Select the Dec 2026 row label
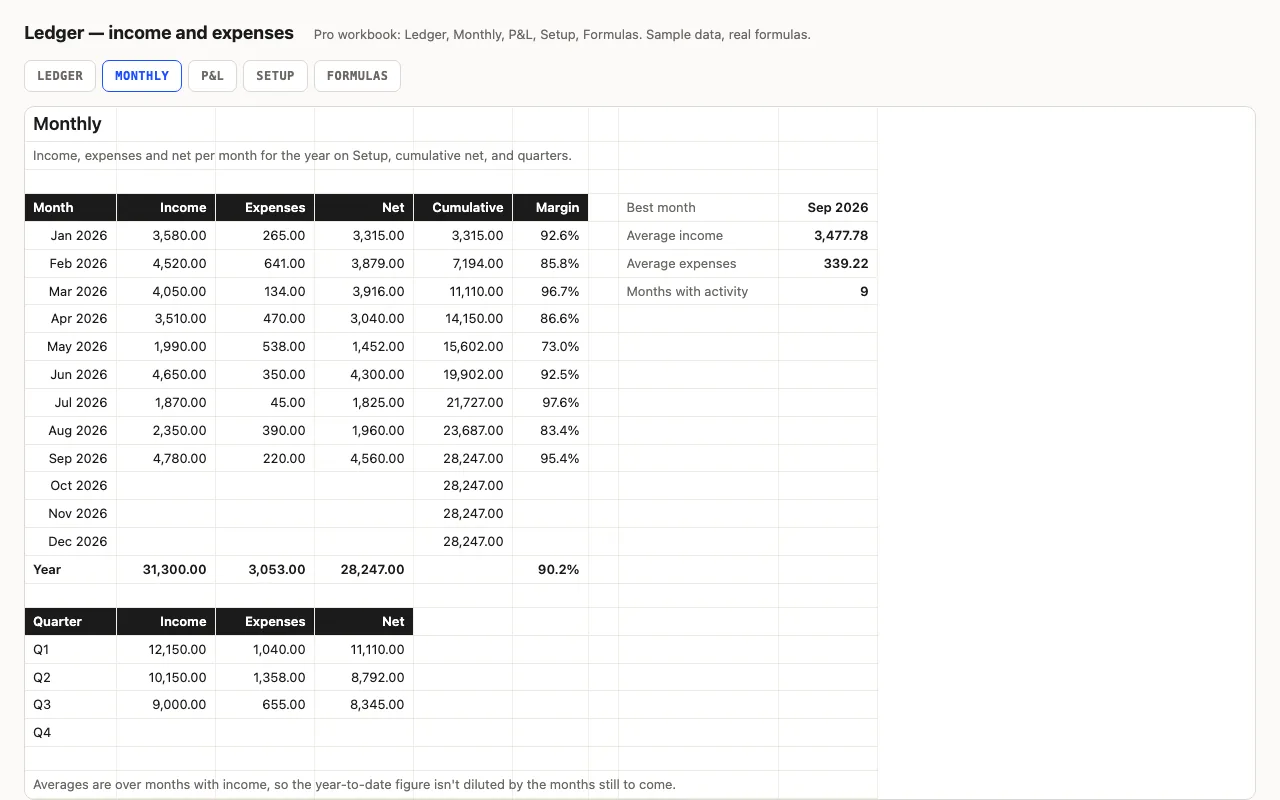1280x800 pixels. point(71,541)
